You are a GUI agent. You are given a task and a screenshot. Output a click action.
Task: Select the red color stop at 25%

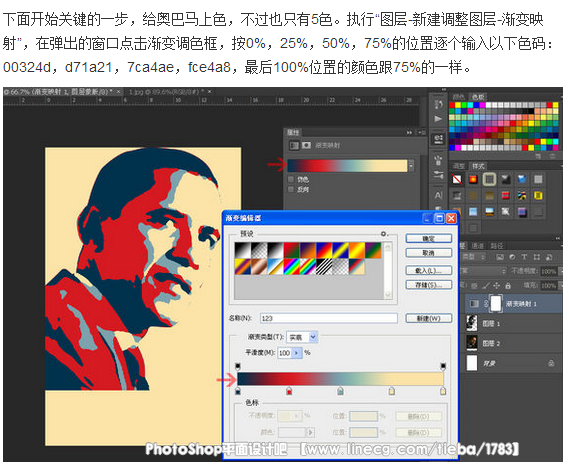(x=289, y=391)
